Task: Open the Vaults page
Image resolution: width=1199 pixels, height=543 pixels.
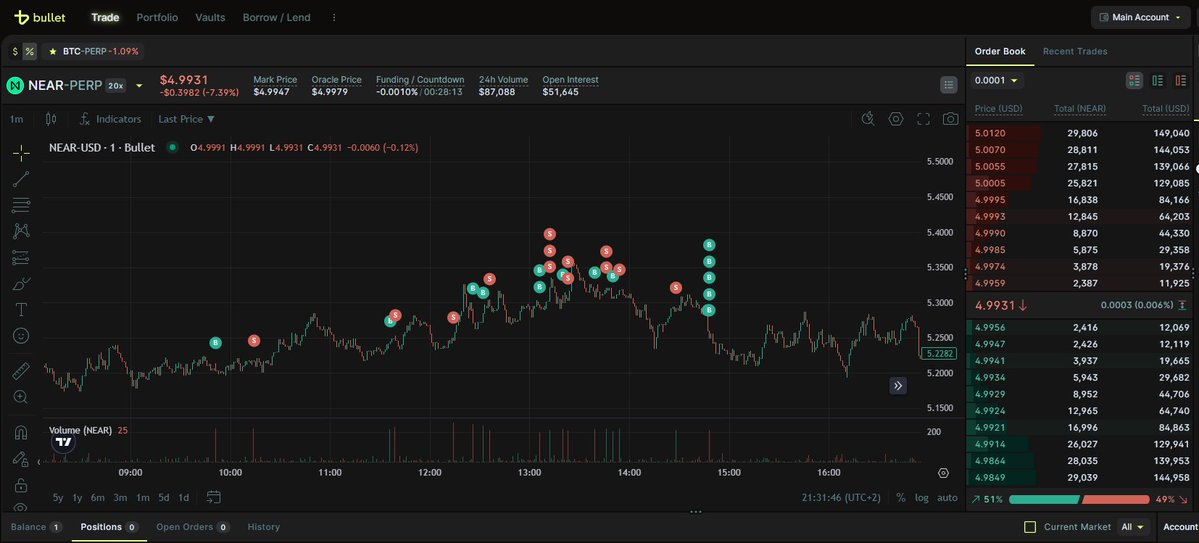Action: [210, 17]
